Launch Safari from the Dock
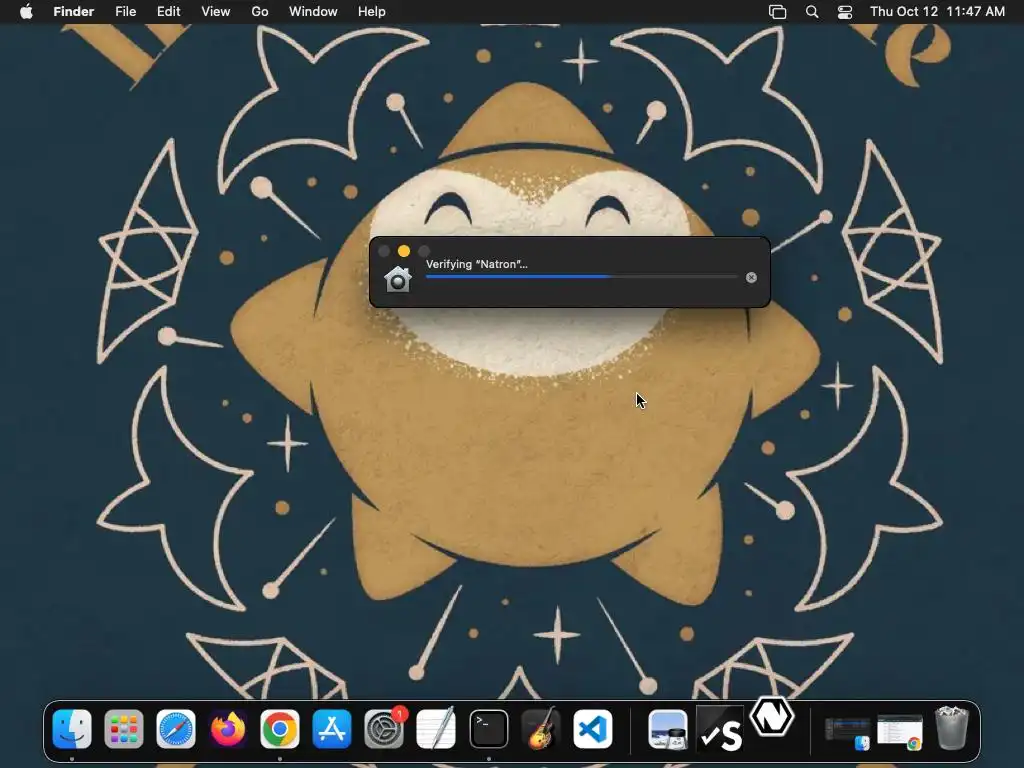 pyautogui.click(x=176, y=729)
